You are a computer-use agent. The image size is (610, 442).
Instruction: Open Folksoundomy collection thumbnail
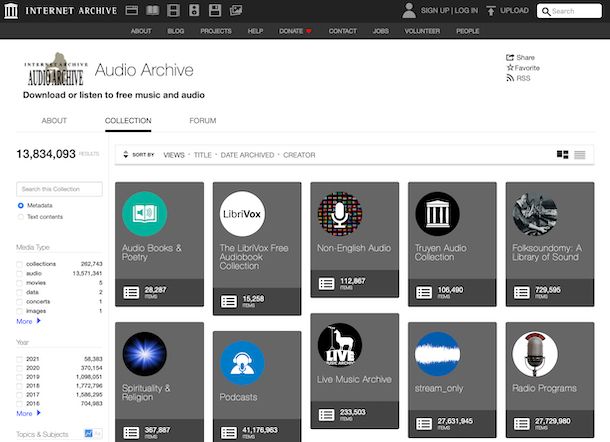pos(535,214)
